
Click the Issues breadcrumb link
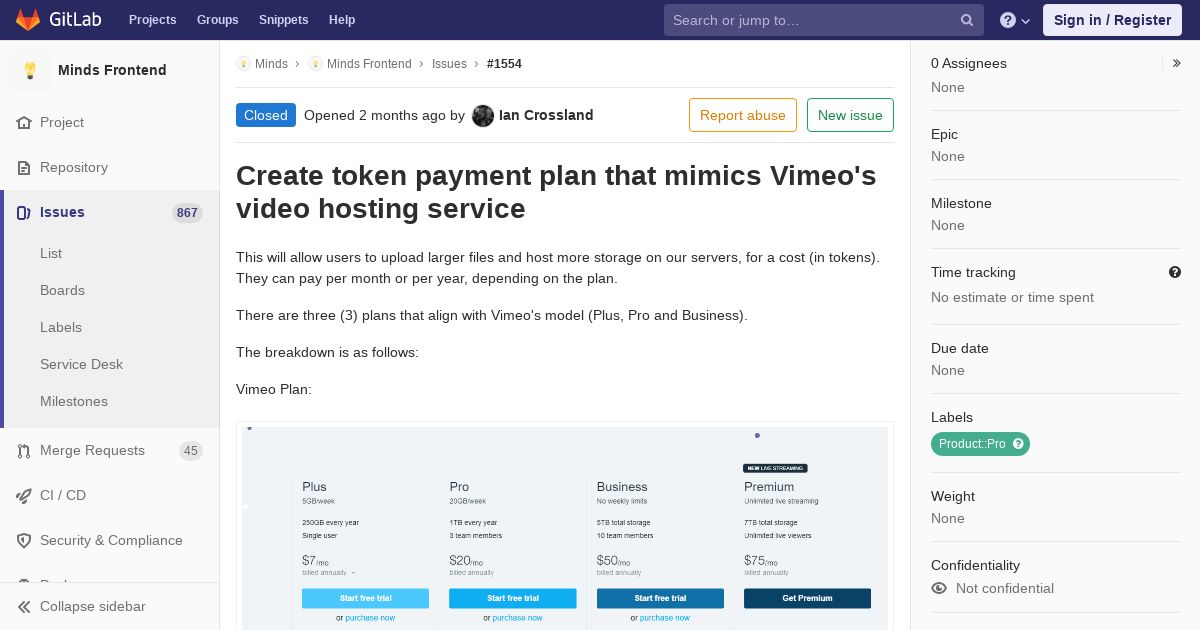click(x=449, y=64)
